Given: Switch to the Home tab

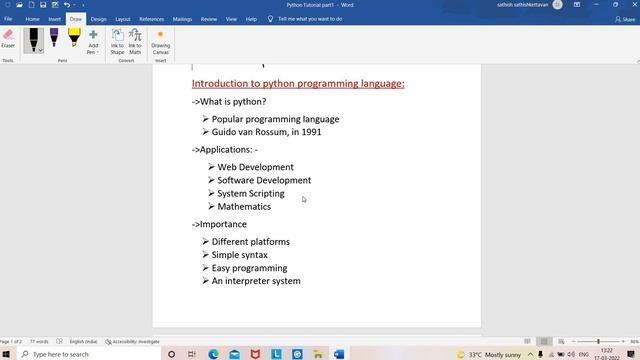Looking at the screenshot, I should 32,19.
